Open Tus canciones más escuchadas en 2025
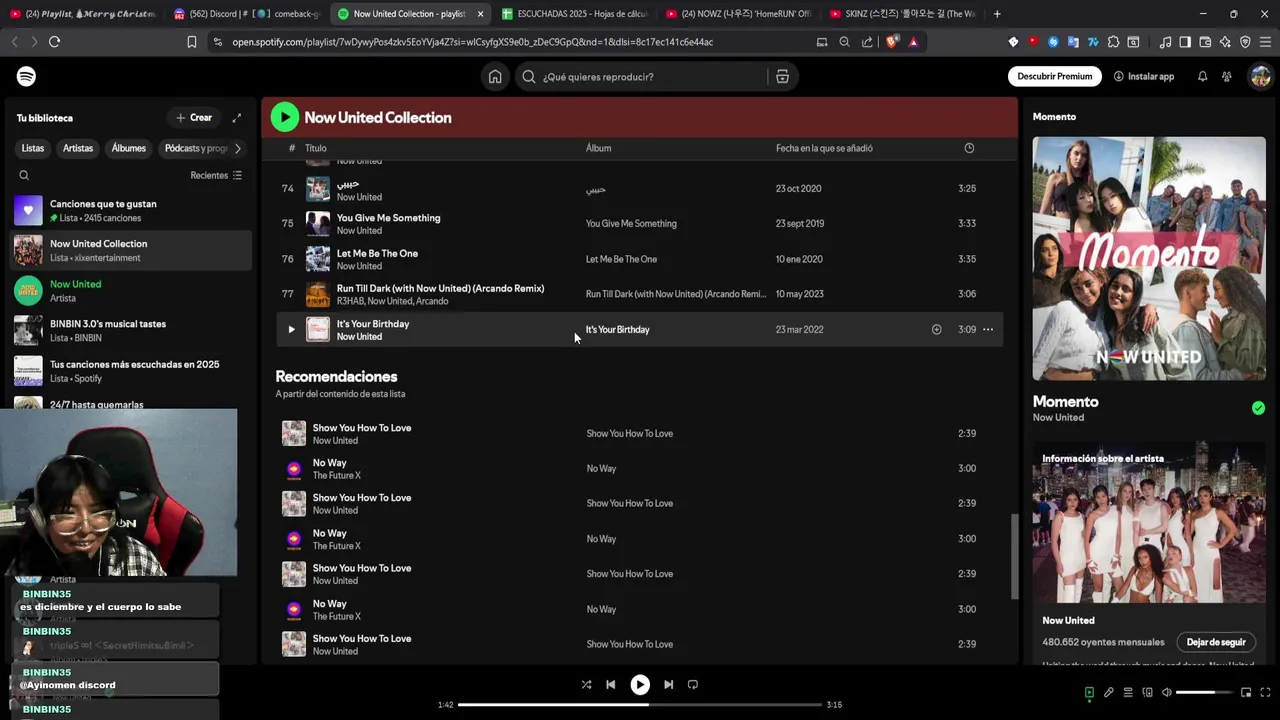The width and height of the screenshot is (1280, 720). (x=131, y=371)
